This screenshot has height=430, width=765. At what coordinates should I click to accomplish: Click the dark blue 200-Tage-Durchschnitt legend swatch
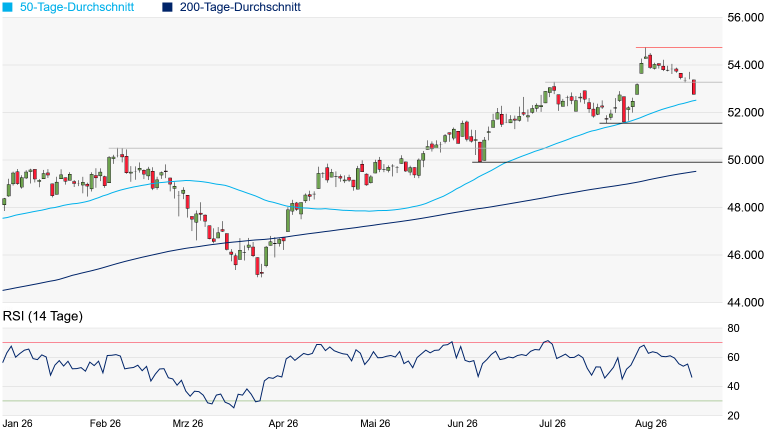pyautogui.click(x=167, y=7)
